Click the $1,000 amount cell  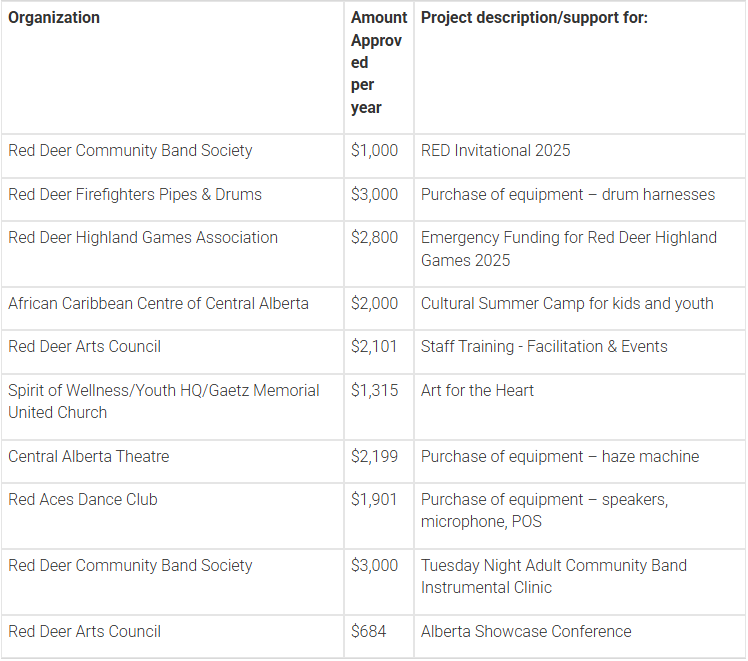pos(374,151)
